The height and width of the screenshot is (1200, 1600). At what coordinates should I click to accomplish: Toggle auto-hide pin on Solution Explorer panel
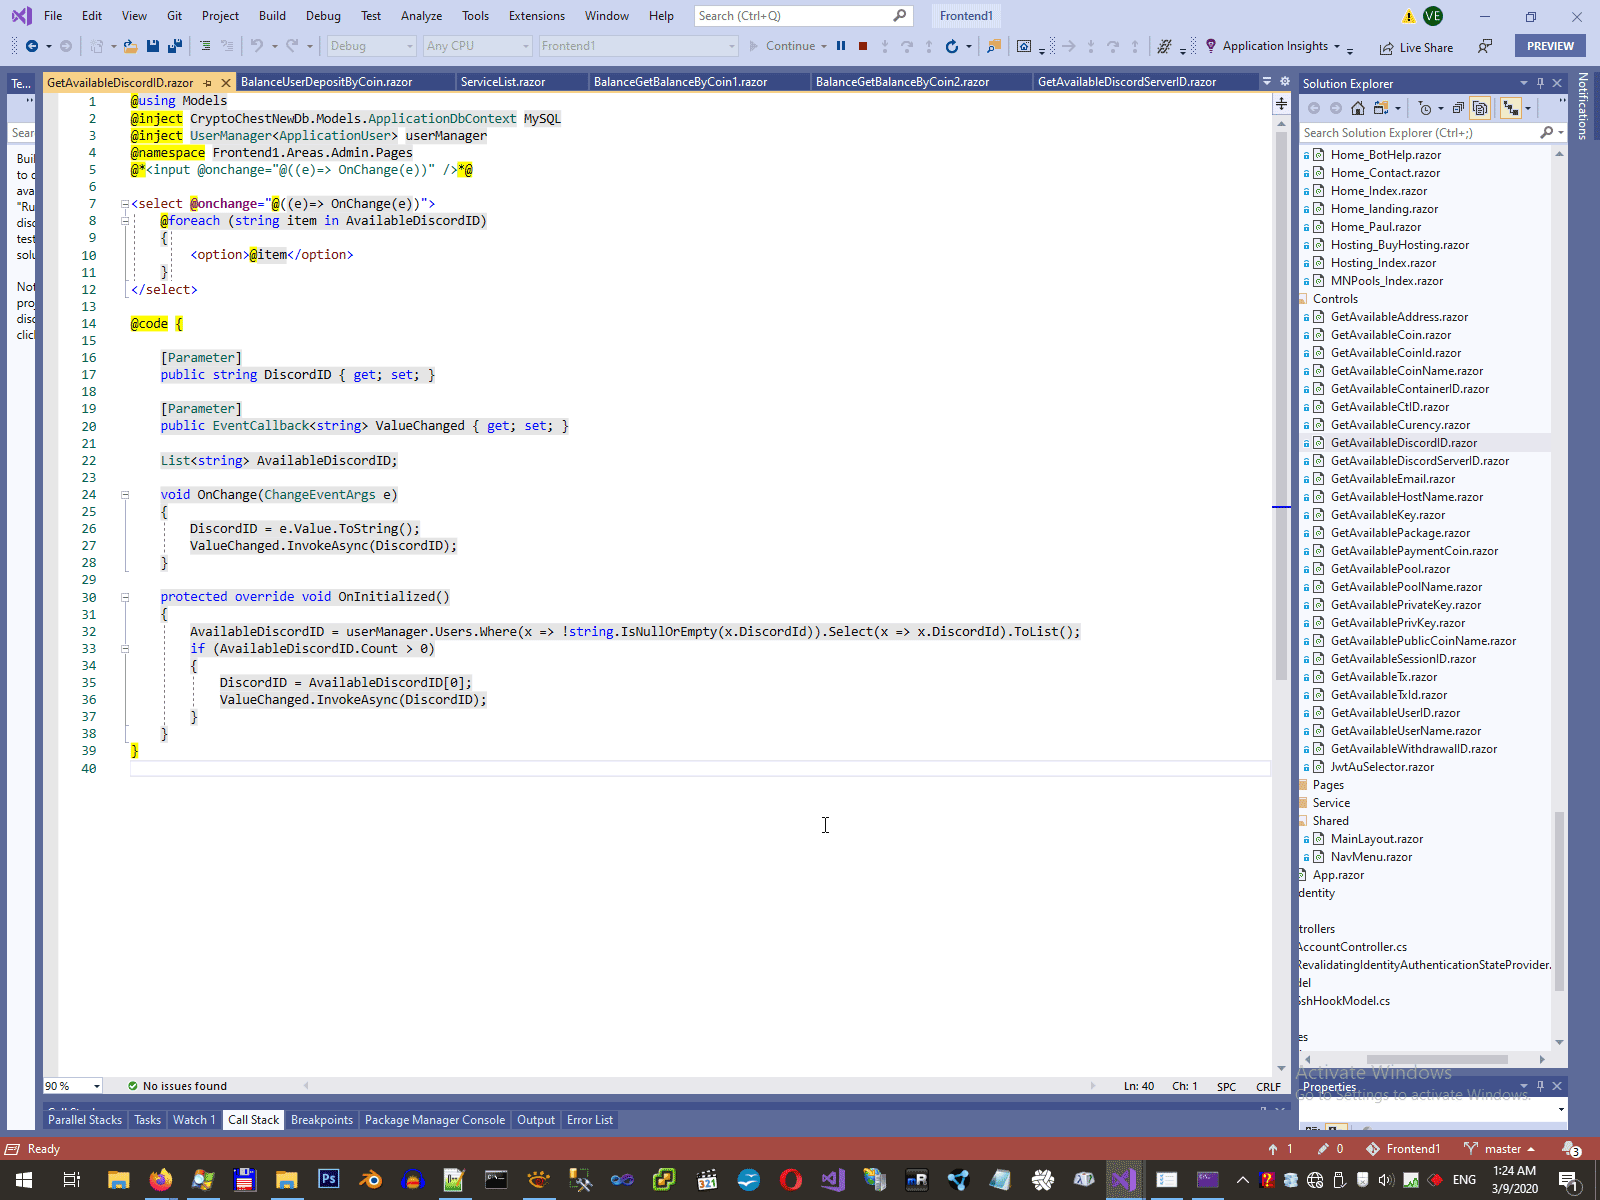point(1540,83)
